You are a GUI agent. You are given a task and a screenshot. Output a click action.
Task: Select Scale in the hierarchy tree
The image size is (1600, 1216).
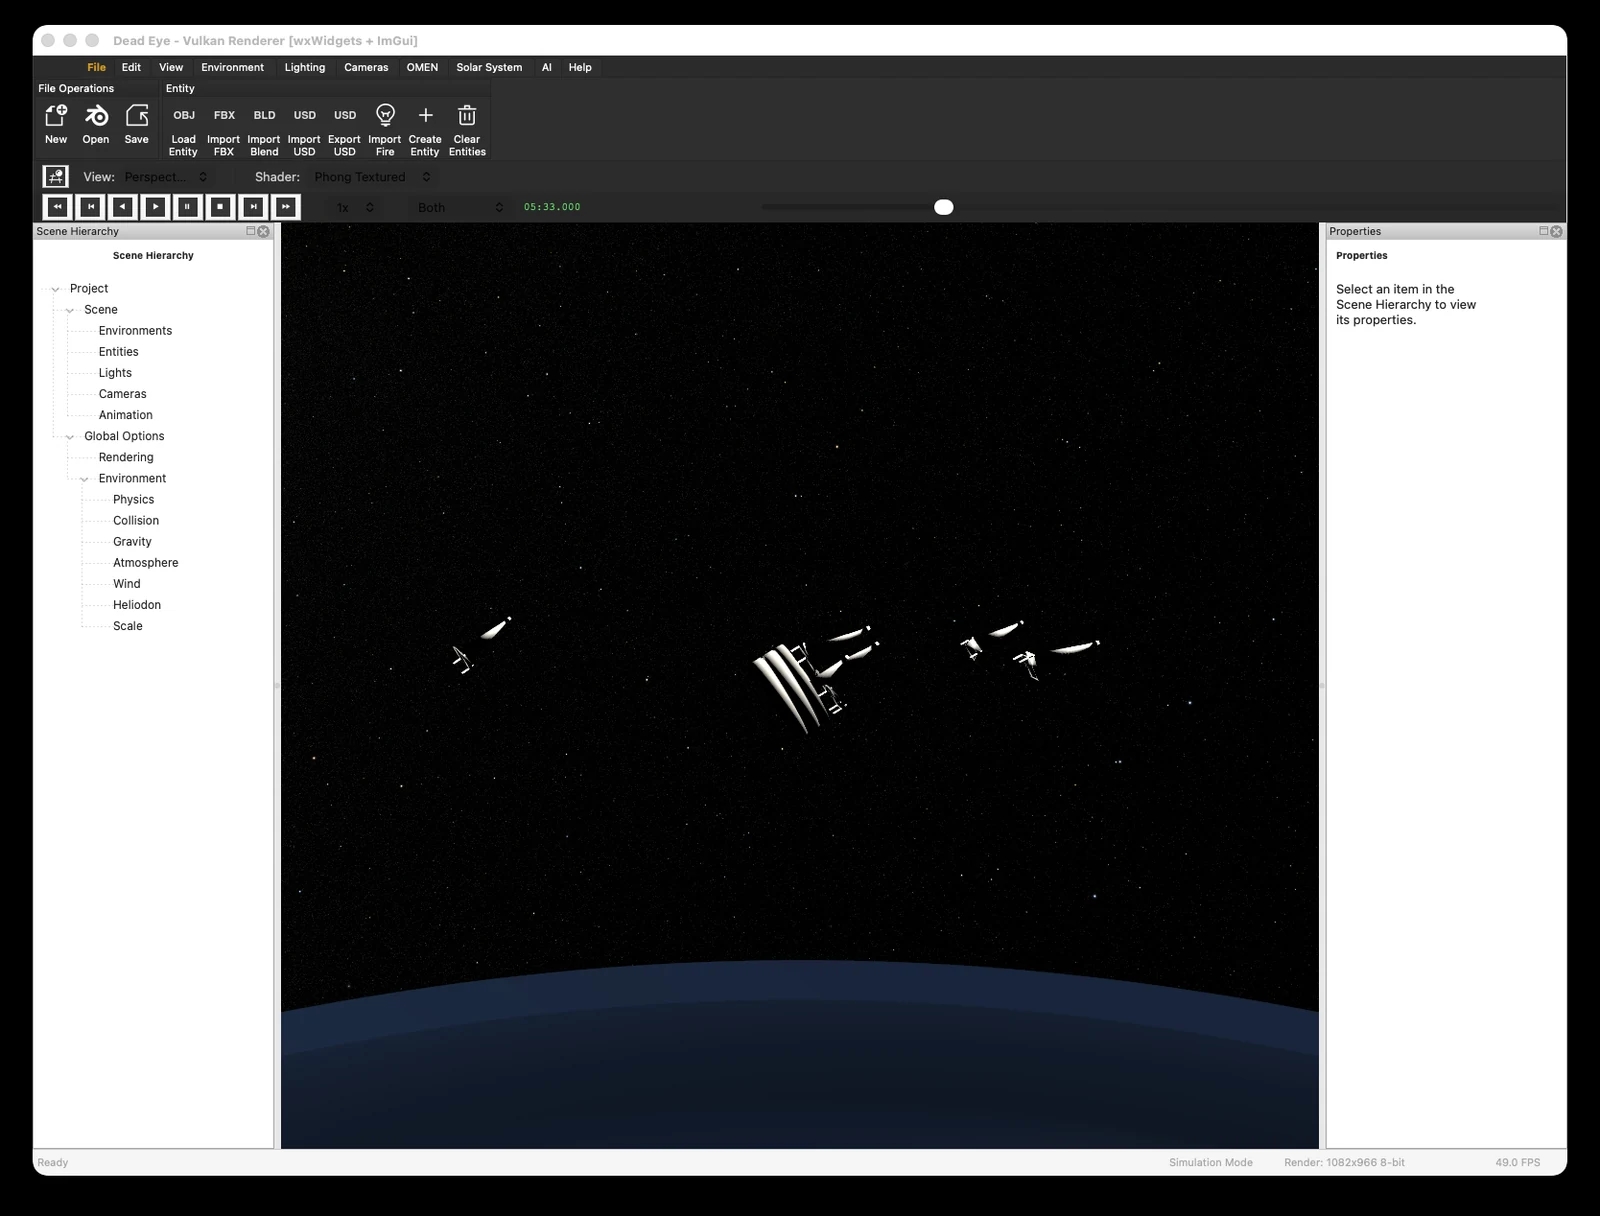point(127,626)
